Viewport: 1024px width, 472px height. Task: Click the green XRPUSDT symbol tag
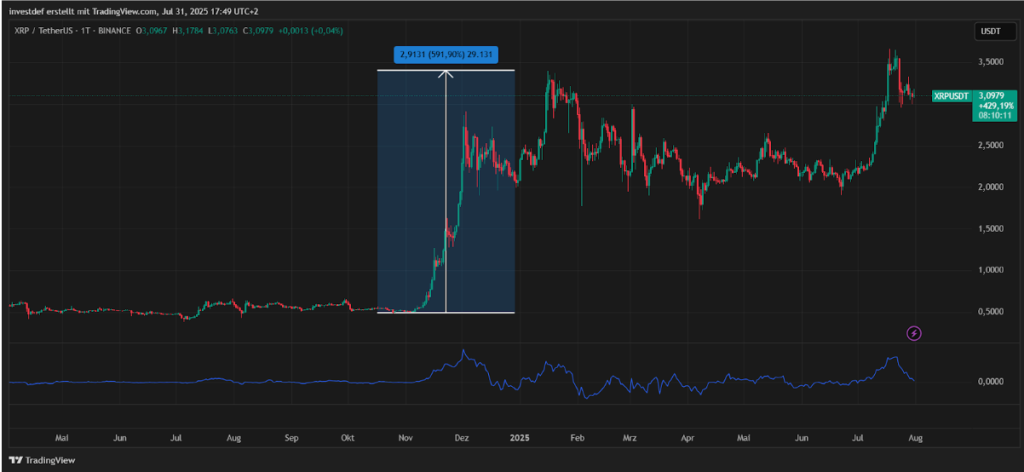[950, 96]
